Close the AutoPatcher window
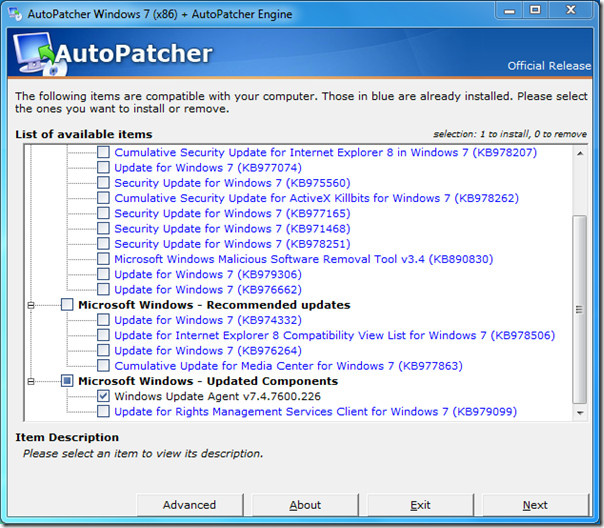604x528 pixels. pos(570,10)
